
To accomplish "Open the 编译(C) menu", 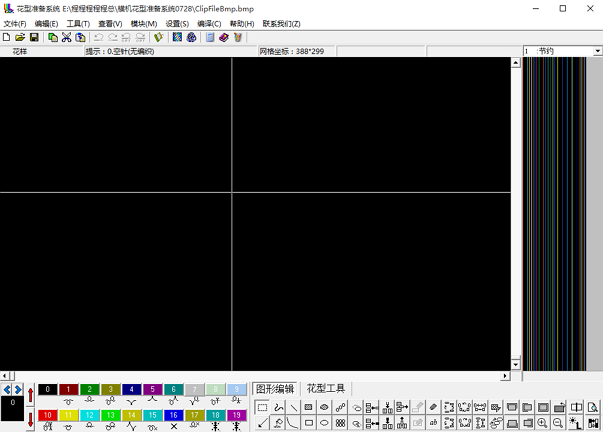I will coord(209,24).
